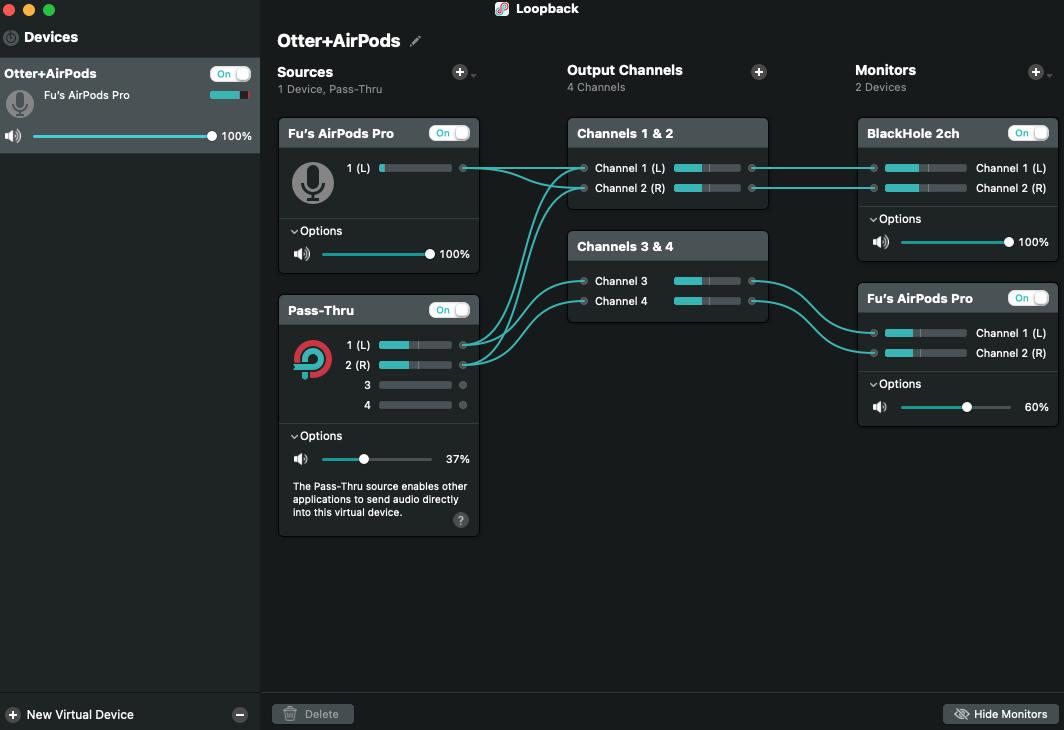Click input connector of monitor AirPods Channel 2 (R)
The height and width of the screenshot is (730, 1064).
pos(874,353)
